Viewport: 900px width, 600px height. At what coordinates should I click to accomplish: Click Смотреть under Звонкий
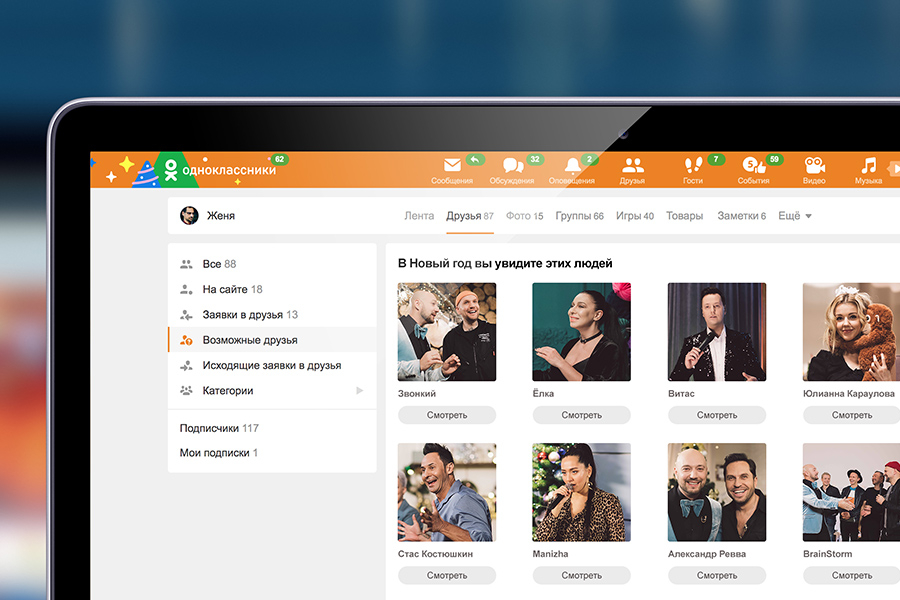(x=447, y=415)
